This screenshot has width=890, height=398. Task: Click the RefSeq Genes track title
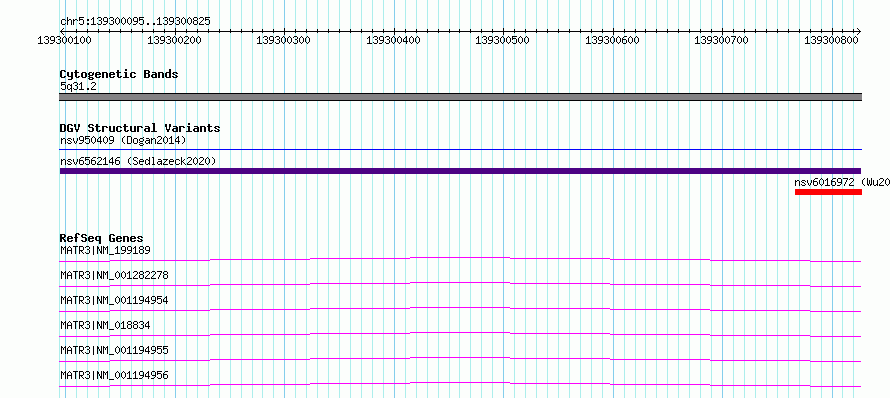pos(102,238)
